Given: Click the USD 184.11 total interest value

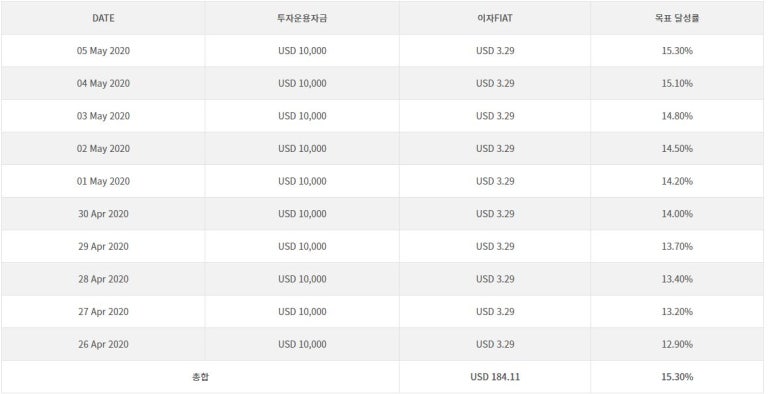Looking at the screenshot, I should pos(494,377).
